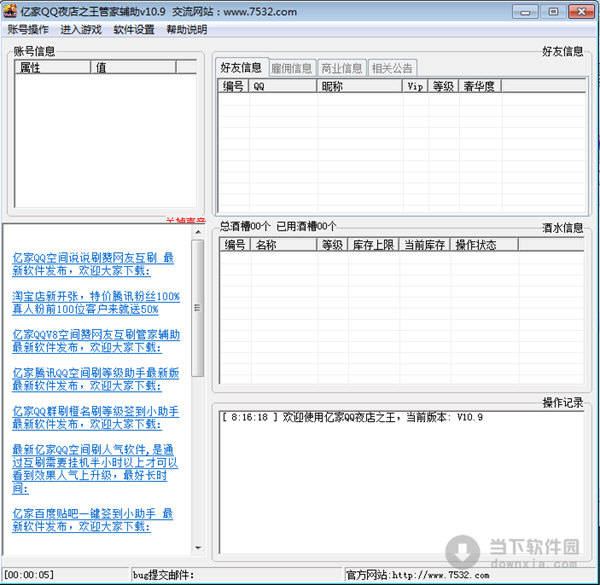Viewport: 600px width, 585px height.
Task: Open link 亿家百度贴吧一键签到小助手
Action: (93, 520)
